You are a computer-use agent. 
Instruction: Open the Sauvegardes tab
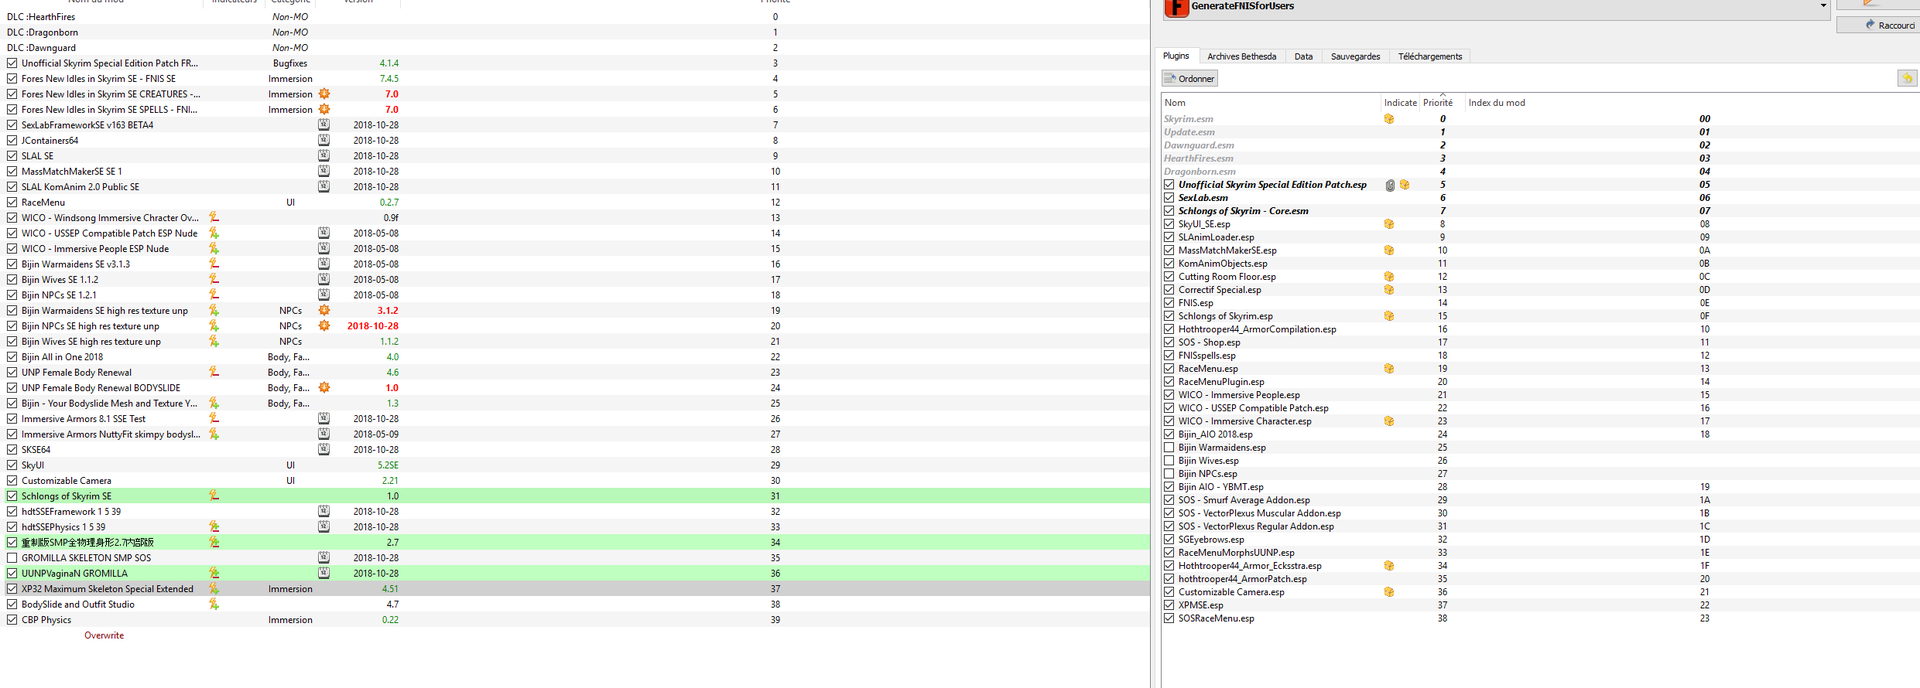coord(1355,56)
